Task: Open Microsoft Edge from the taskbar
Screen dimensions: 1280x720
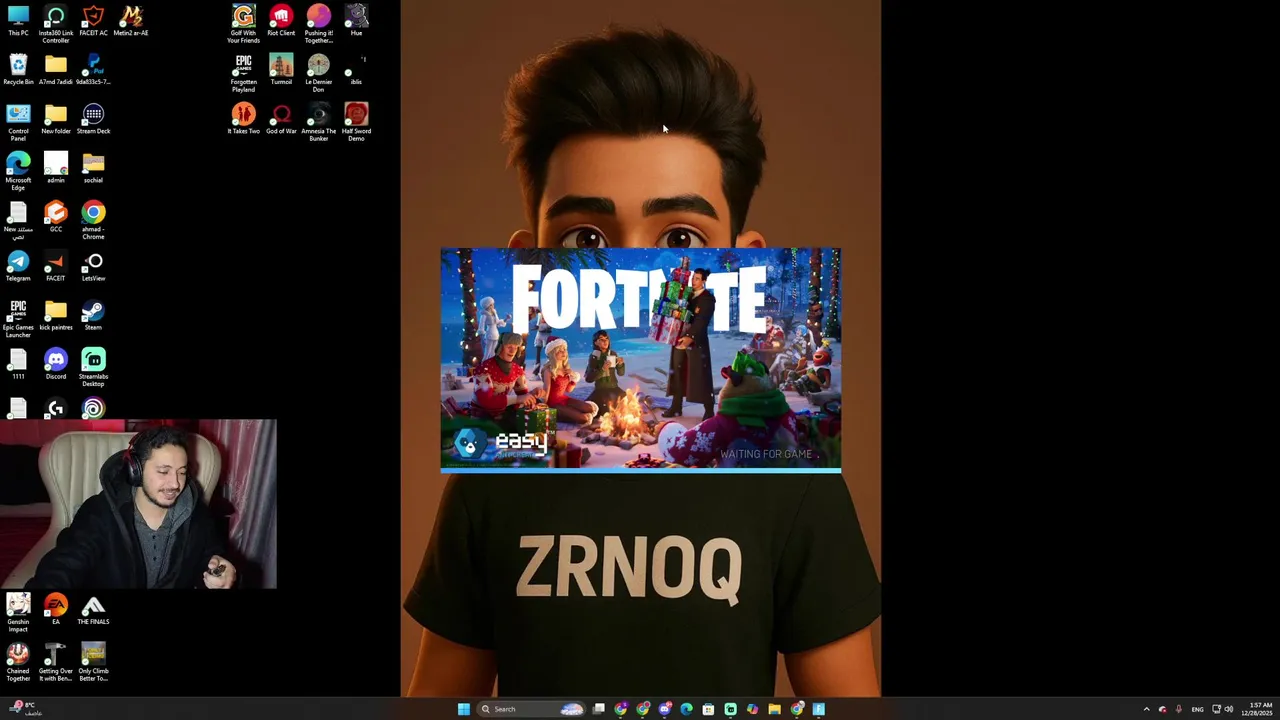Action: [686, 709]
